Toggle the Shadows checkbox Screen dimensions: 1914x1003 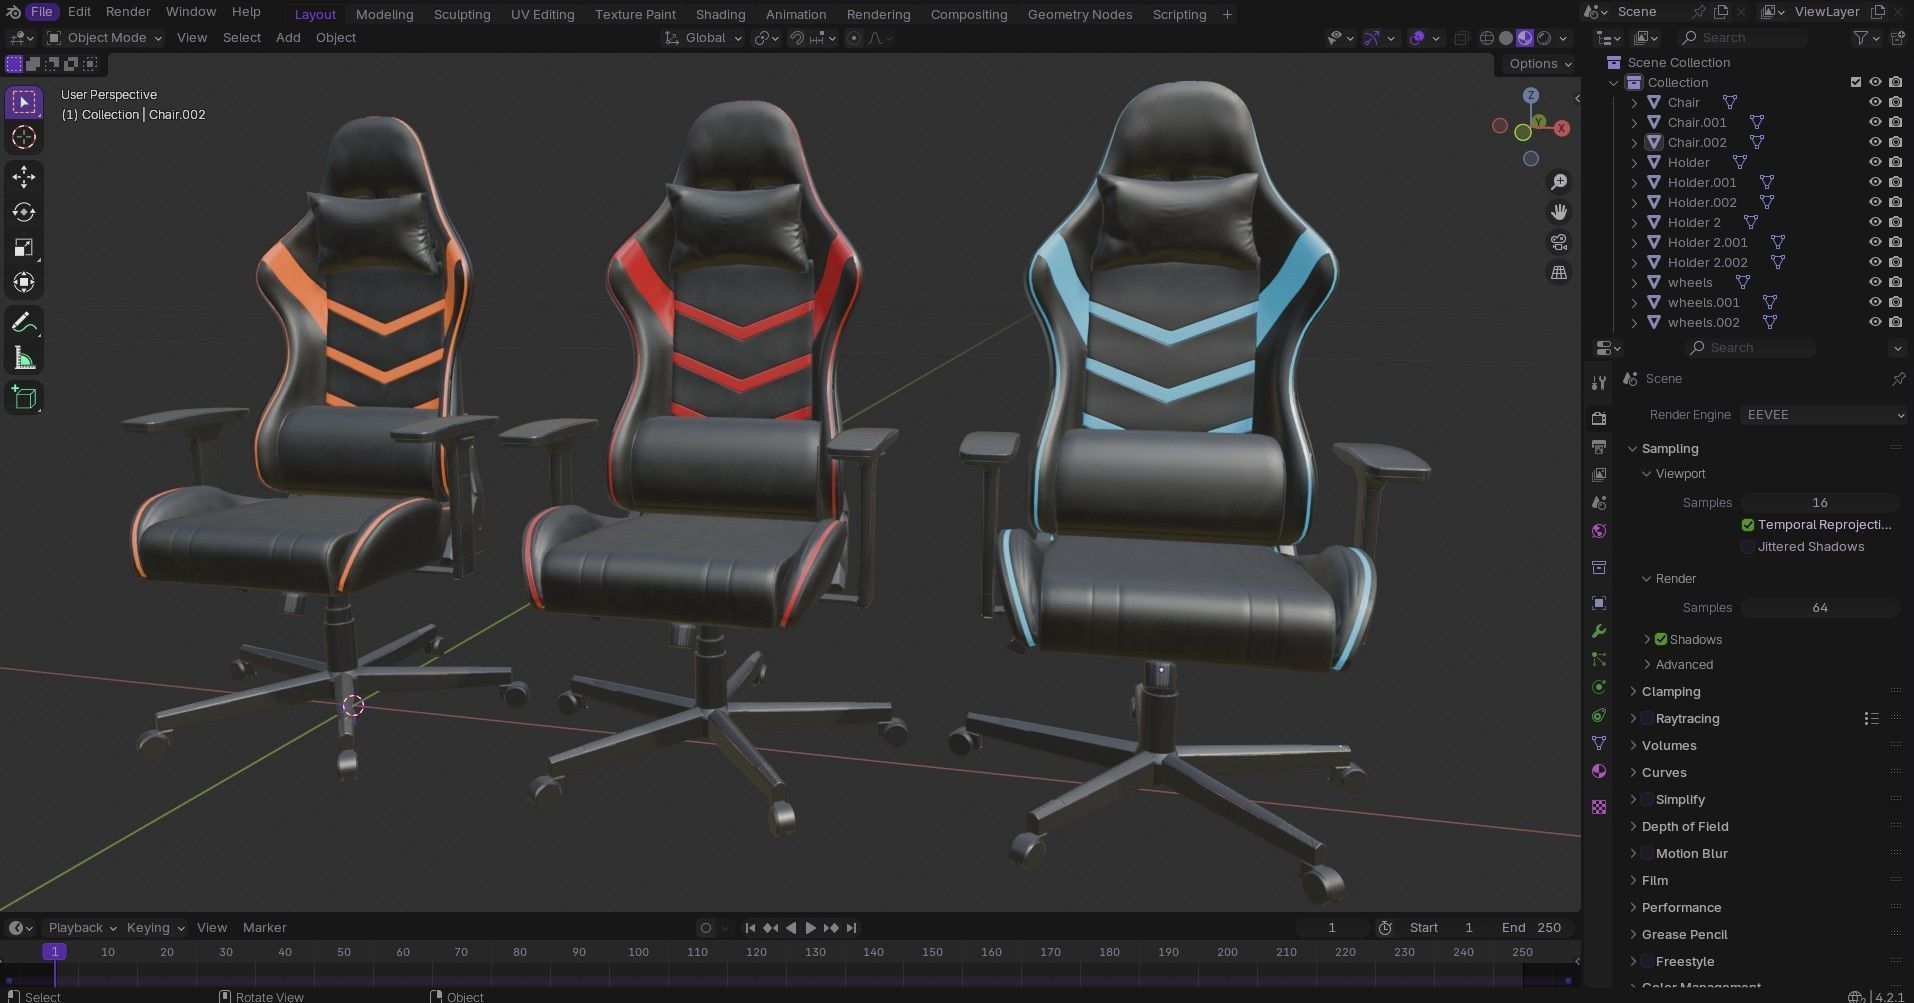1661,639
